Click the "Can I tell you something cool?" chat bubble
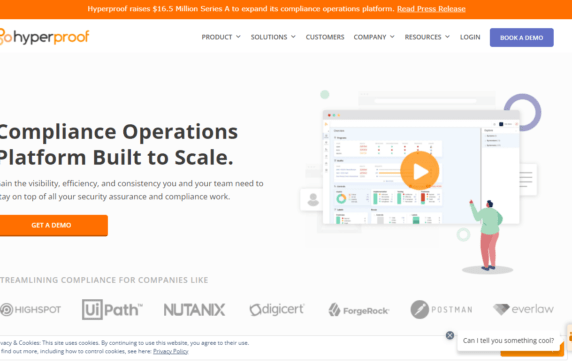Viewport: 572px width, 364px height. coord(508,340)
